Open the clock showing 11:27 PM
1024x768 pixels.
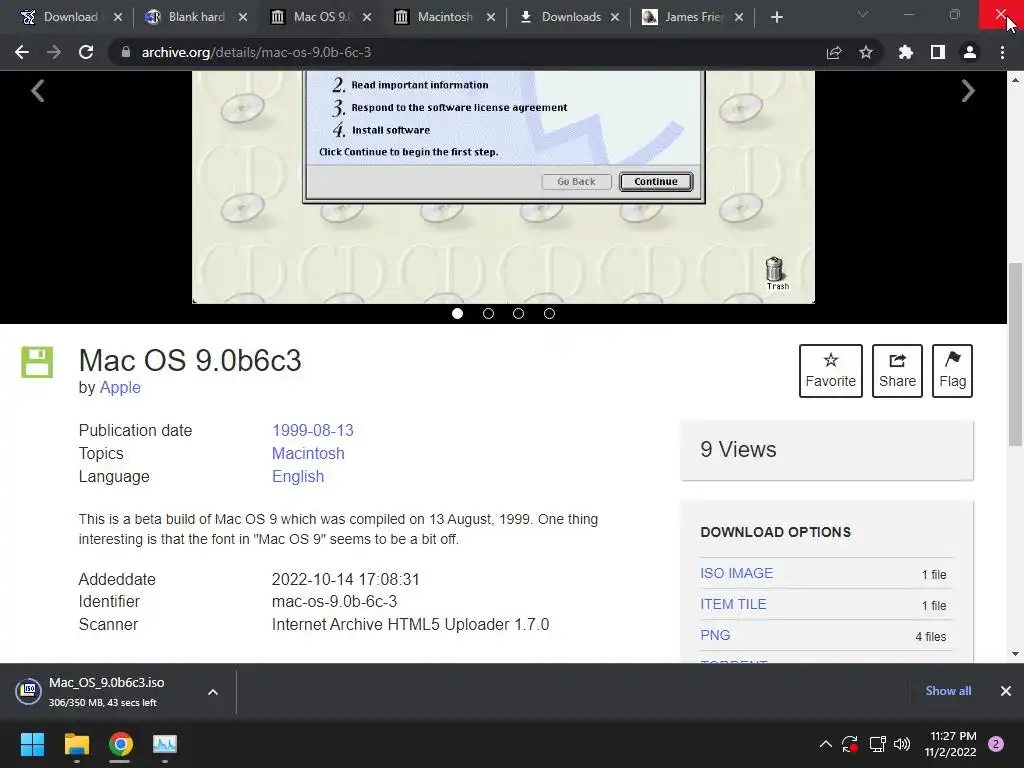tap(950, 744)
